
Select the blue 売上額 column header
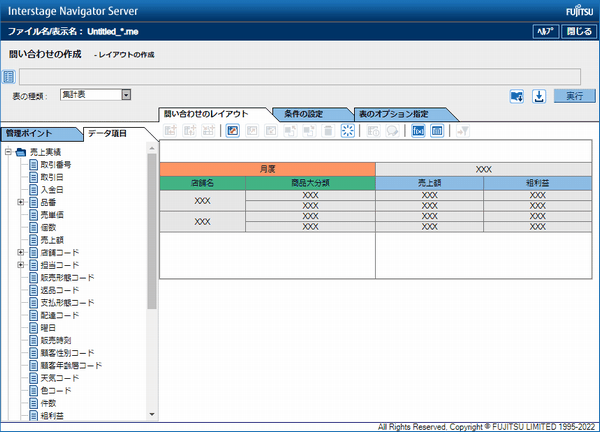pos(429,183)
